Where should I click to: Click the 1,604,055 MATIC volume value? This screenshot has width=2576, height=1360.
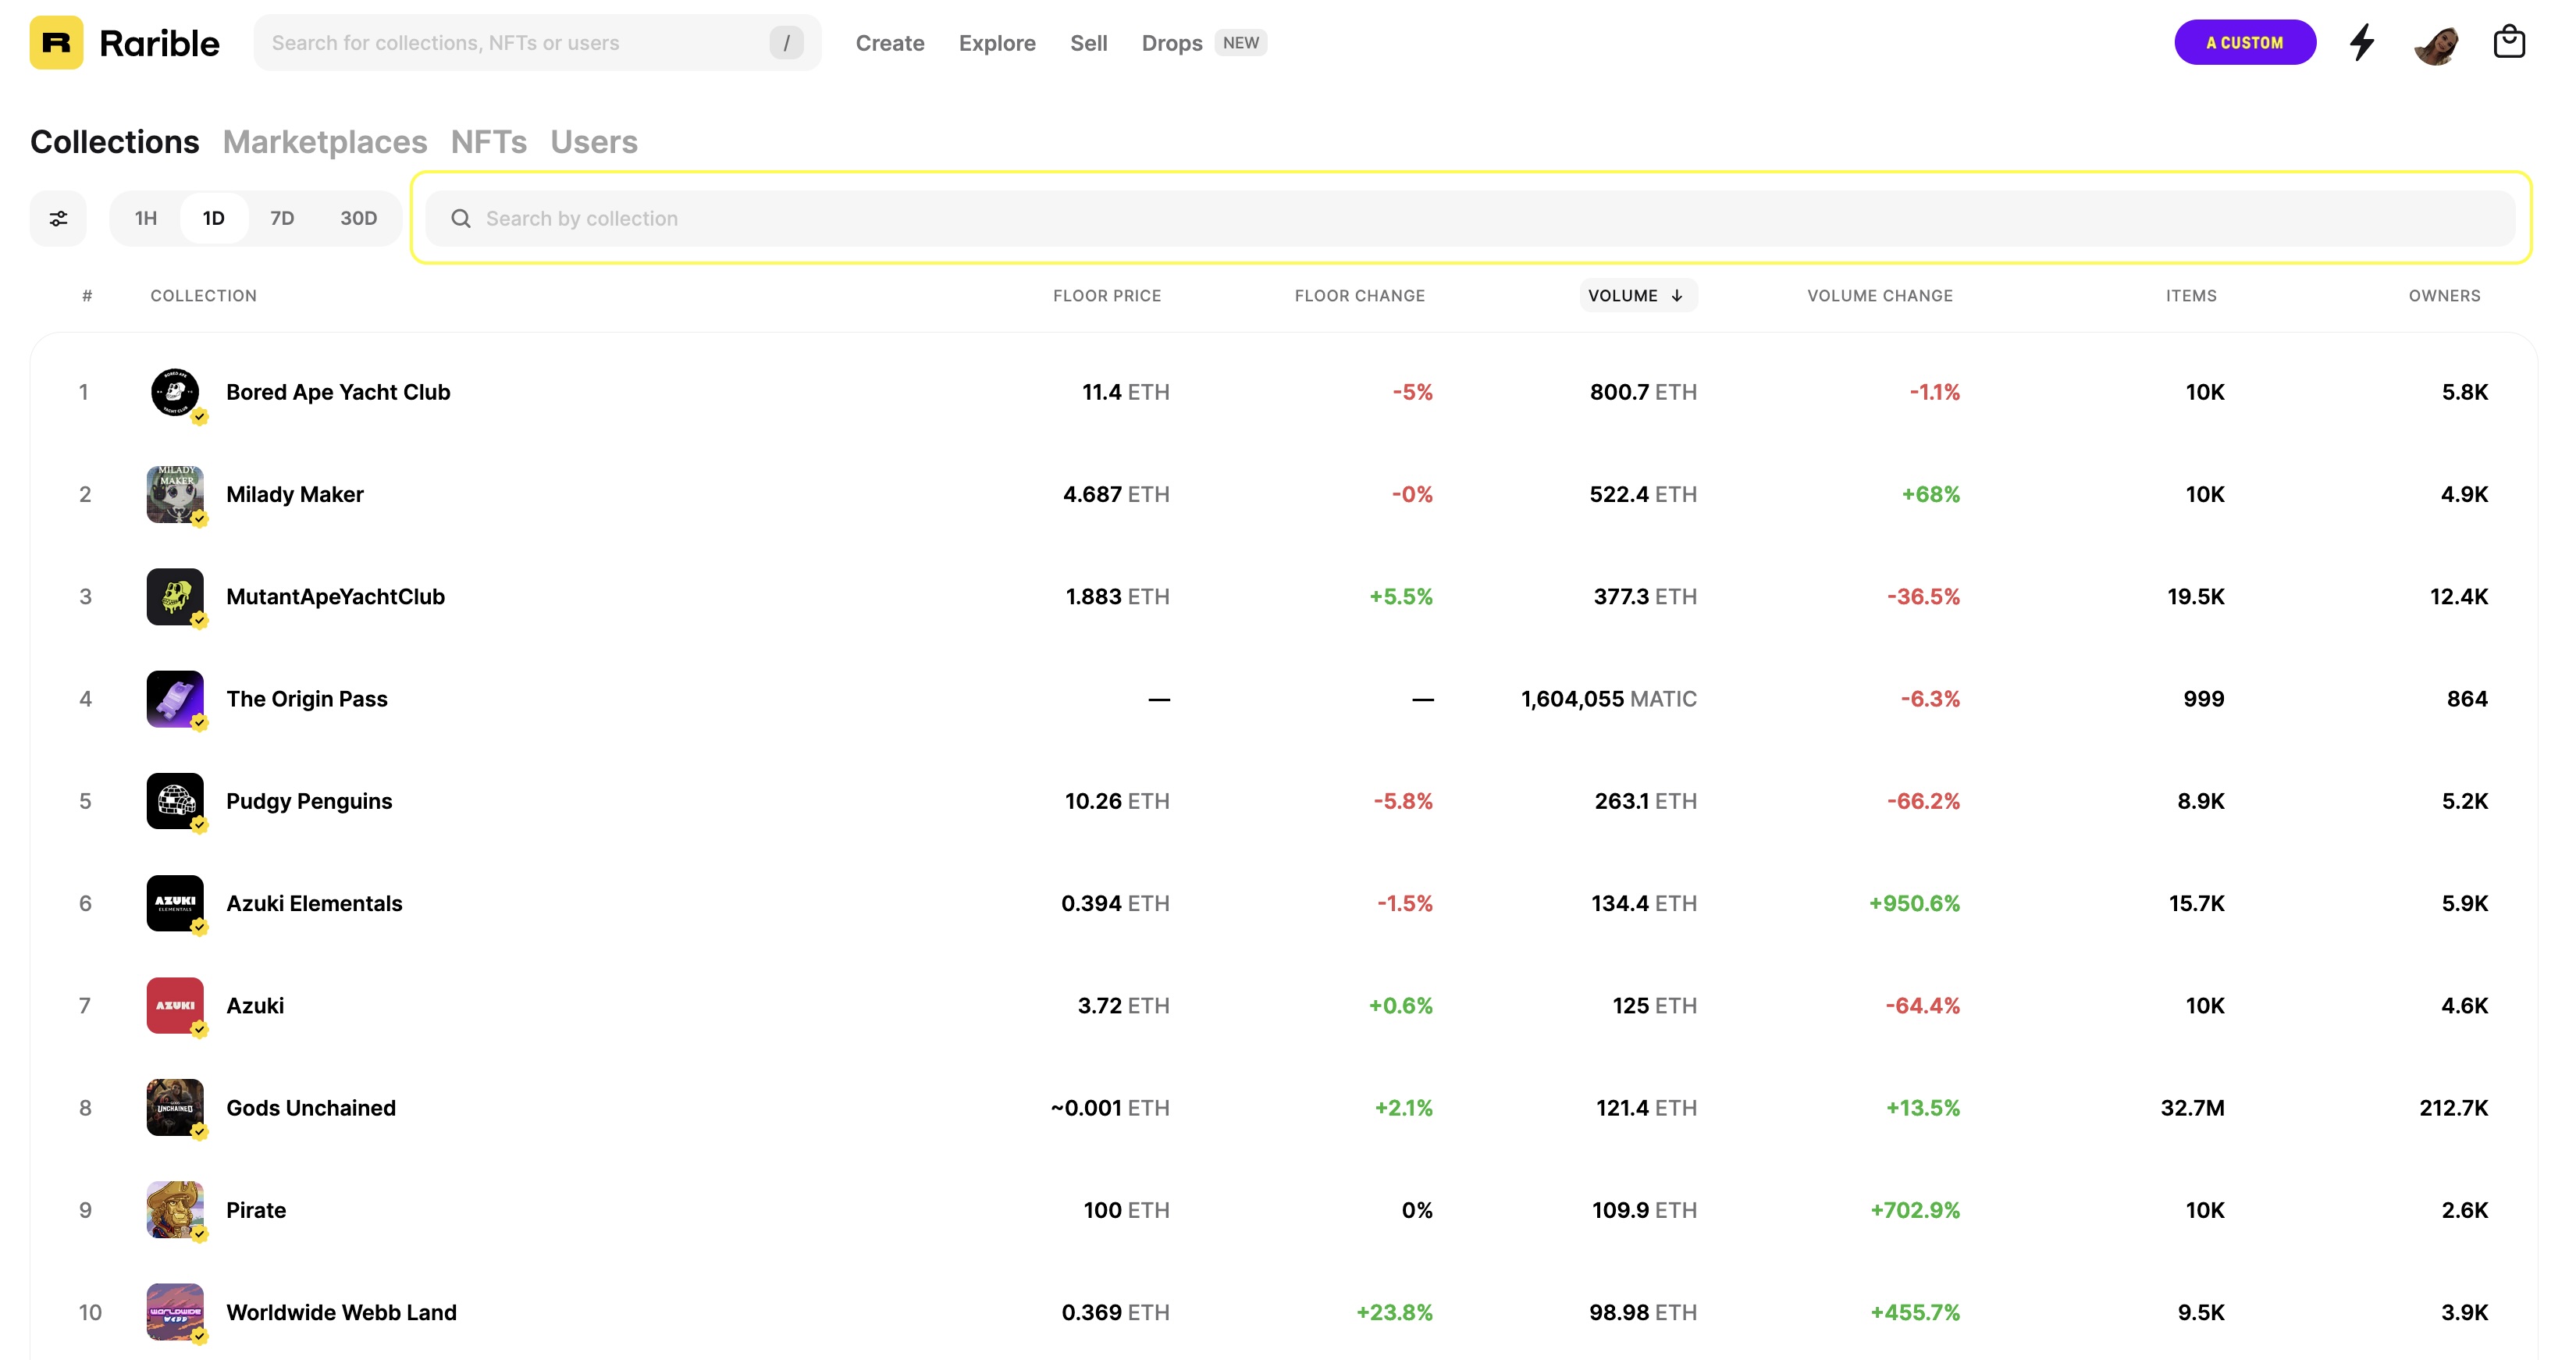point(1609,699)
